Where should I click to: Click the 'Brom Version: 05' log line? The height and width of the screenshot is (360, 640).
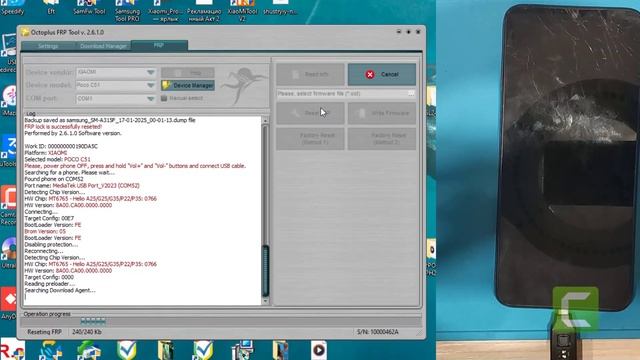(x=45, y=231)
